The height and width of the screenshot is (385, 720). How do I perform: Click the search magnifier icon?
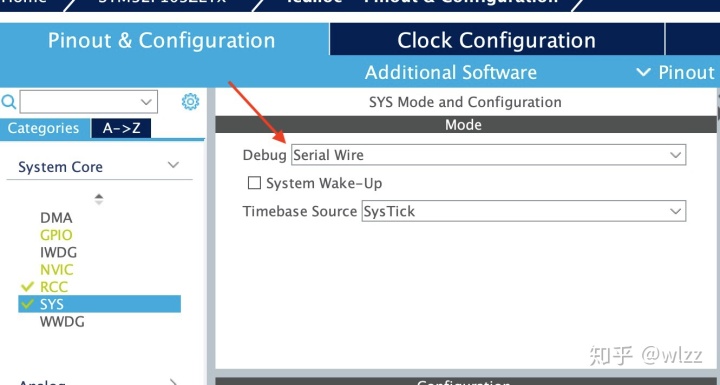pyautogui.click(x=8, y=102)
